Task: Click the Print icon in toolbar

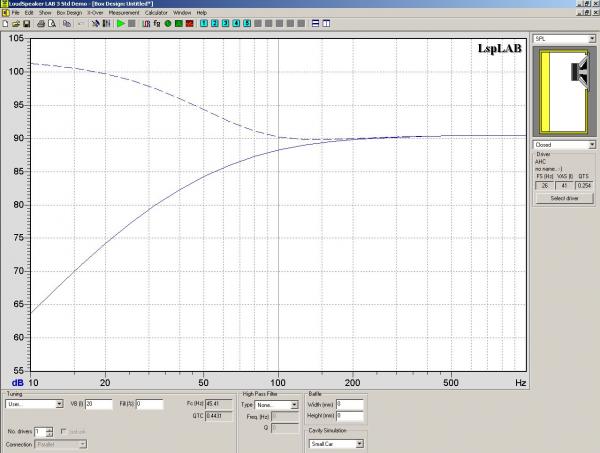Action: pos(39,22)
